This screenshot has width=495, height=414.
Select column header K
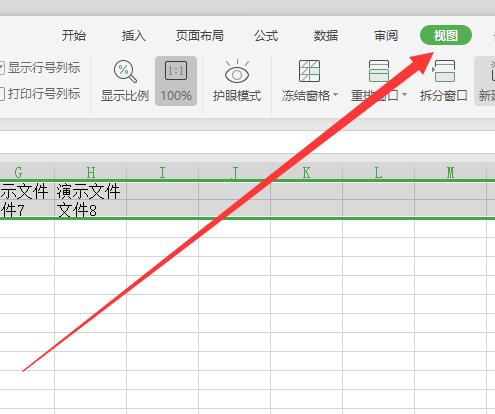pos(306,172)
